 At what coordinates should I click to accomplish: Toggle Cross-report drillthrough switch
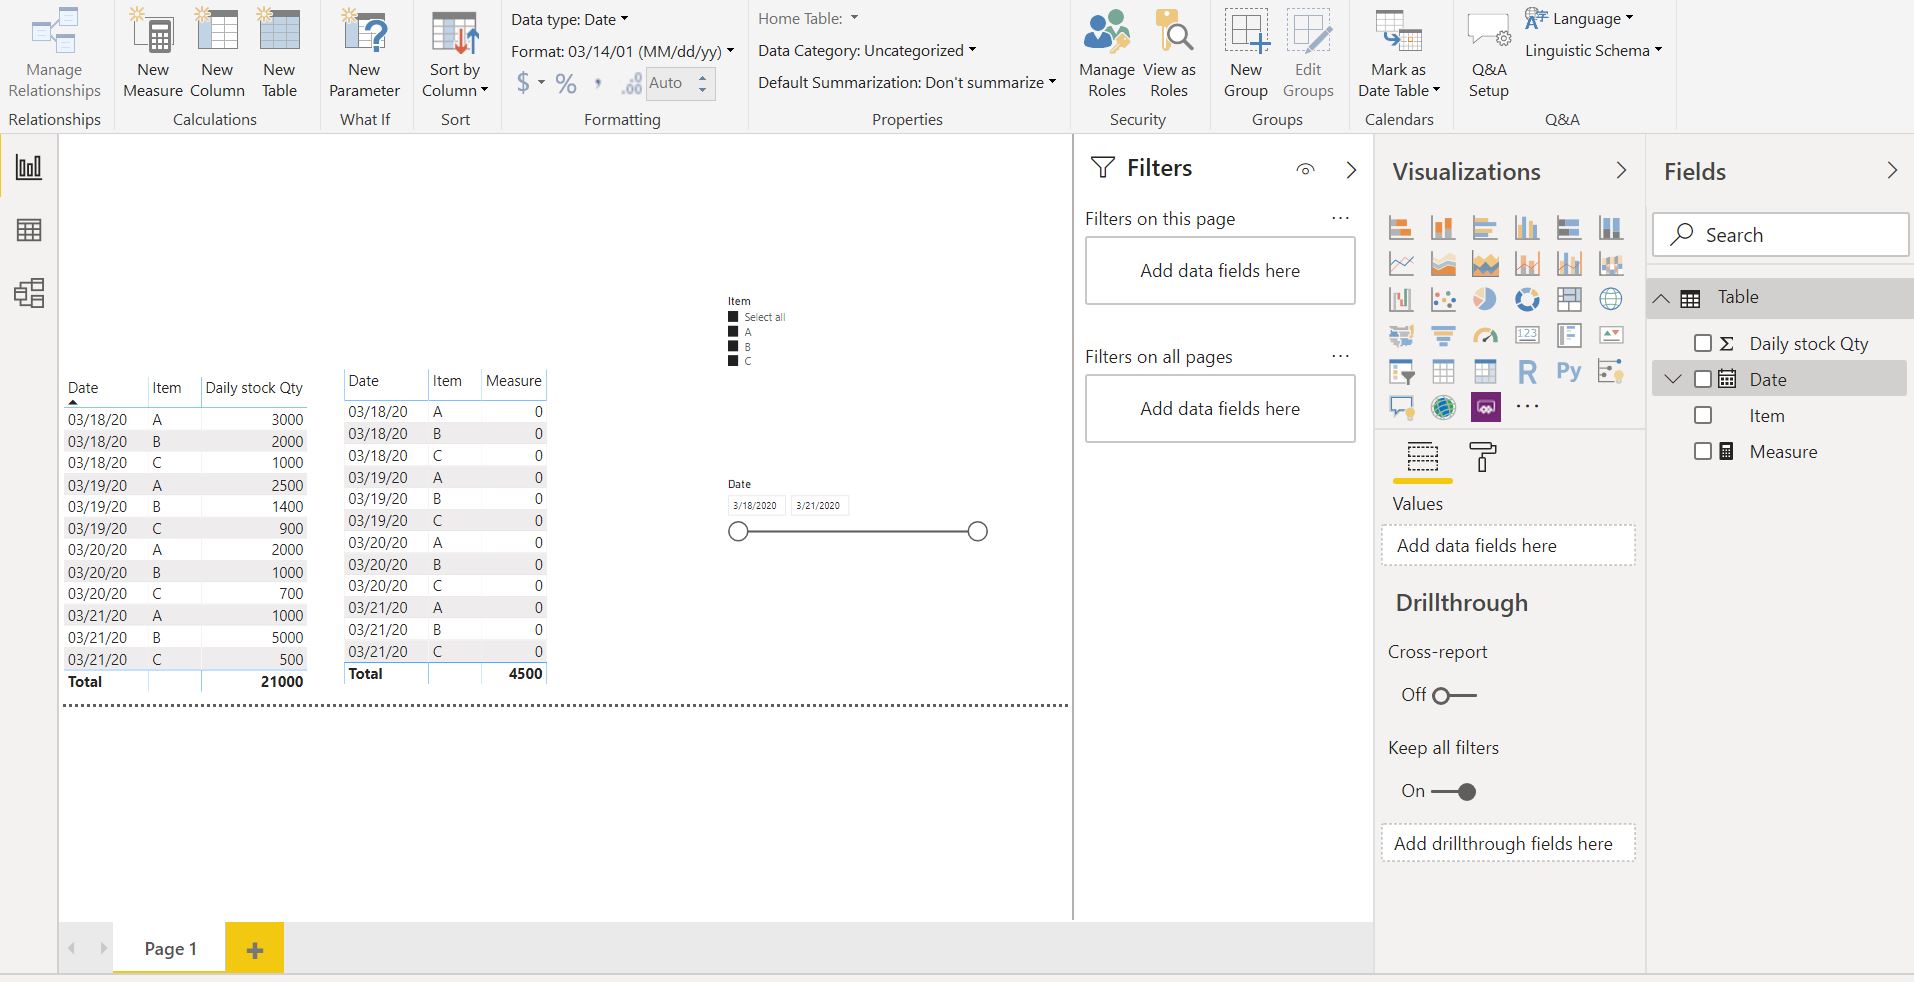(x=1454, y=695)
